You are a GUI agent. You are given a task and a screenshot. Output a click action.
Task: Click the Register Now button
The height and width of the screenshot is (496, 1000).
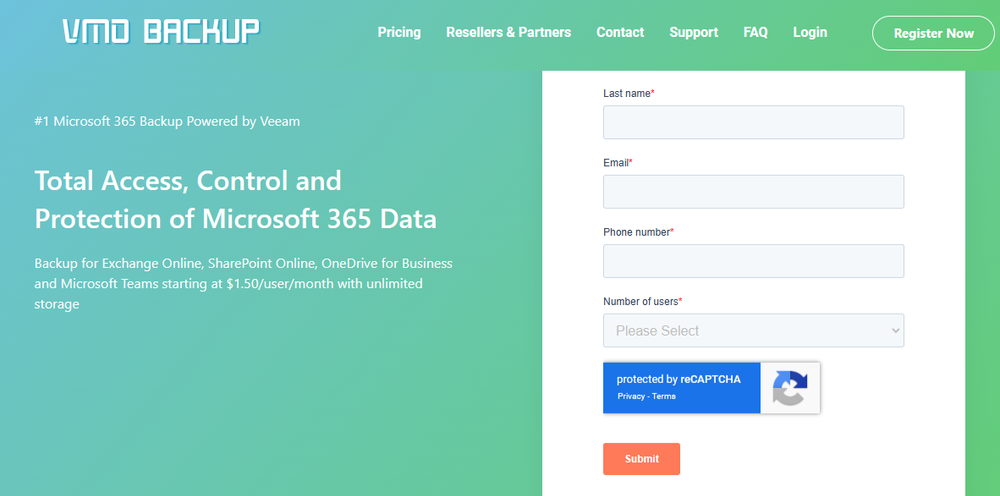(934, 33)
